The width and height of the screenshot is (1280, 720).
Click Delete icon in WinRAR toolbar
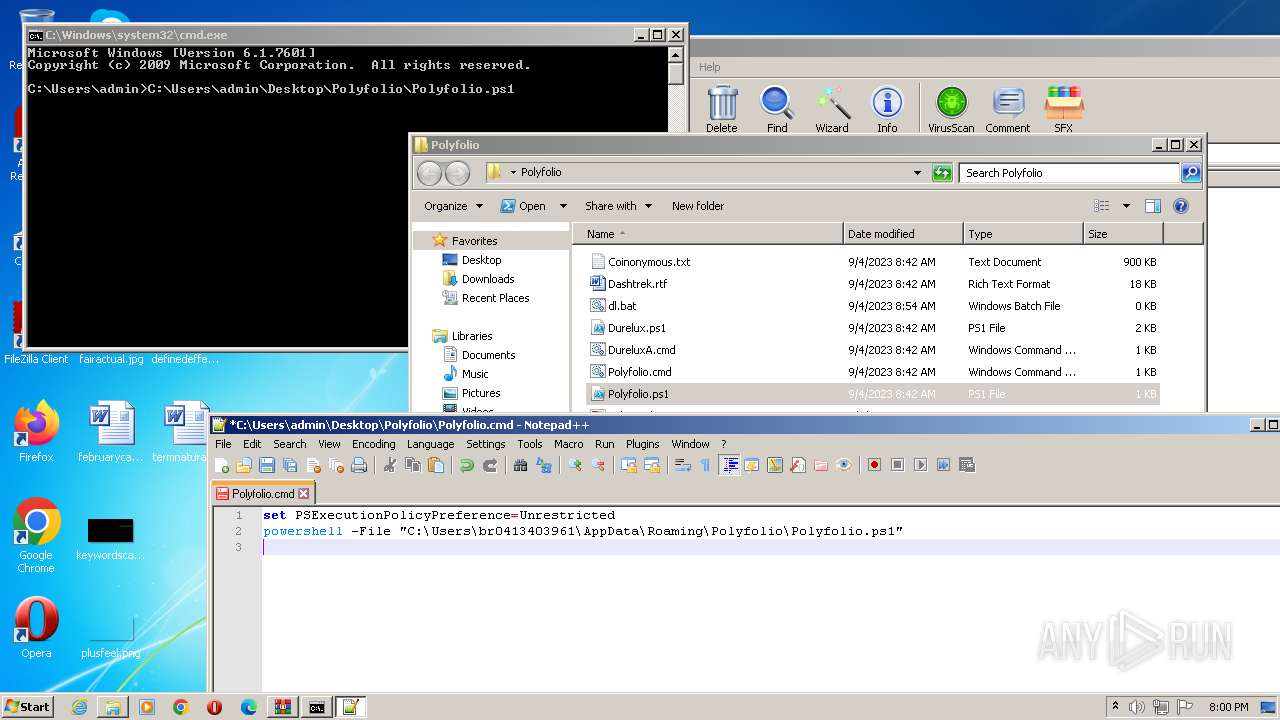722,110
